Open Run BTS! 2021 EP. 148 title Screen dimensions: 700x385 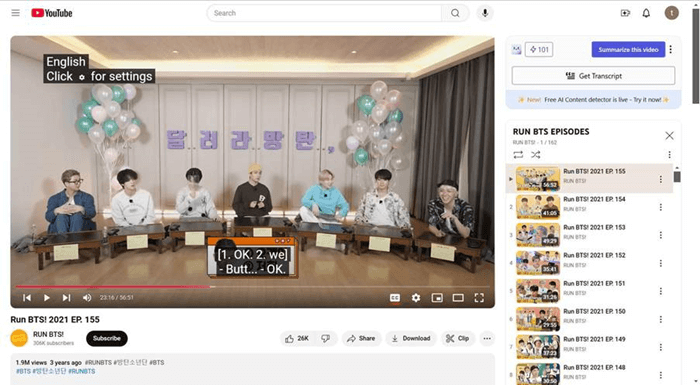594,368
